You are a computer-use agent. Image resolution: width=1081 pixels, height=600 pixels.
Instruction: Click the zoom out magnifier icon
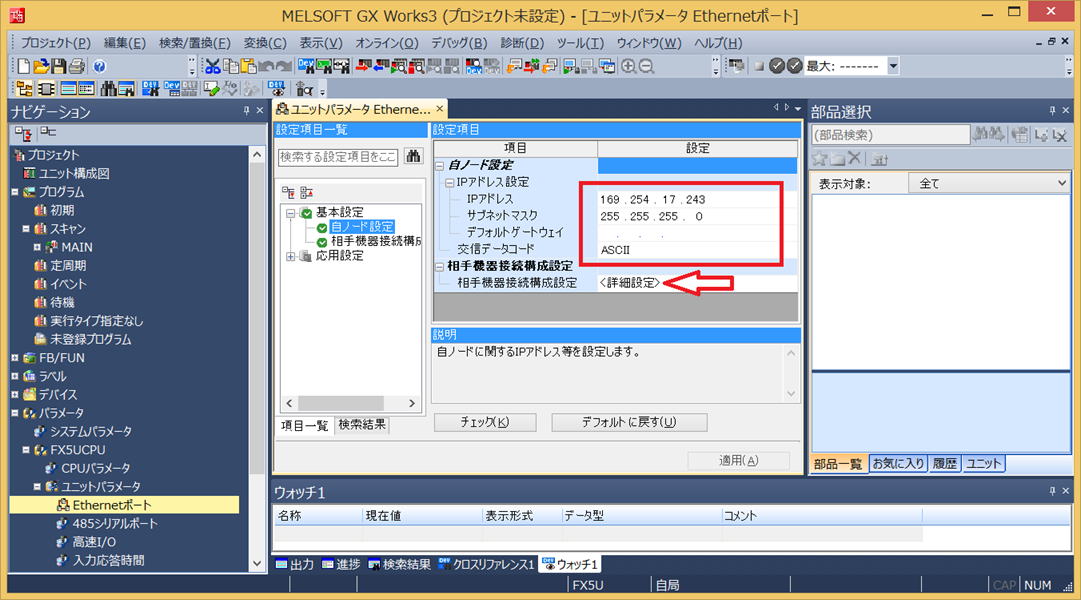click(x=646, y=66)
